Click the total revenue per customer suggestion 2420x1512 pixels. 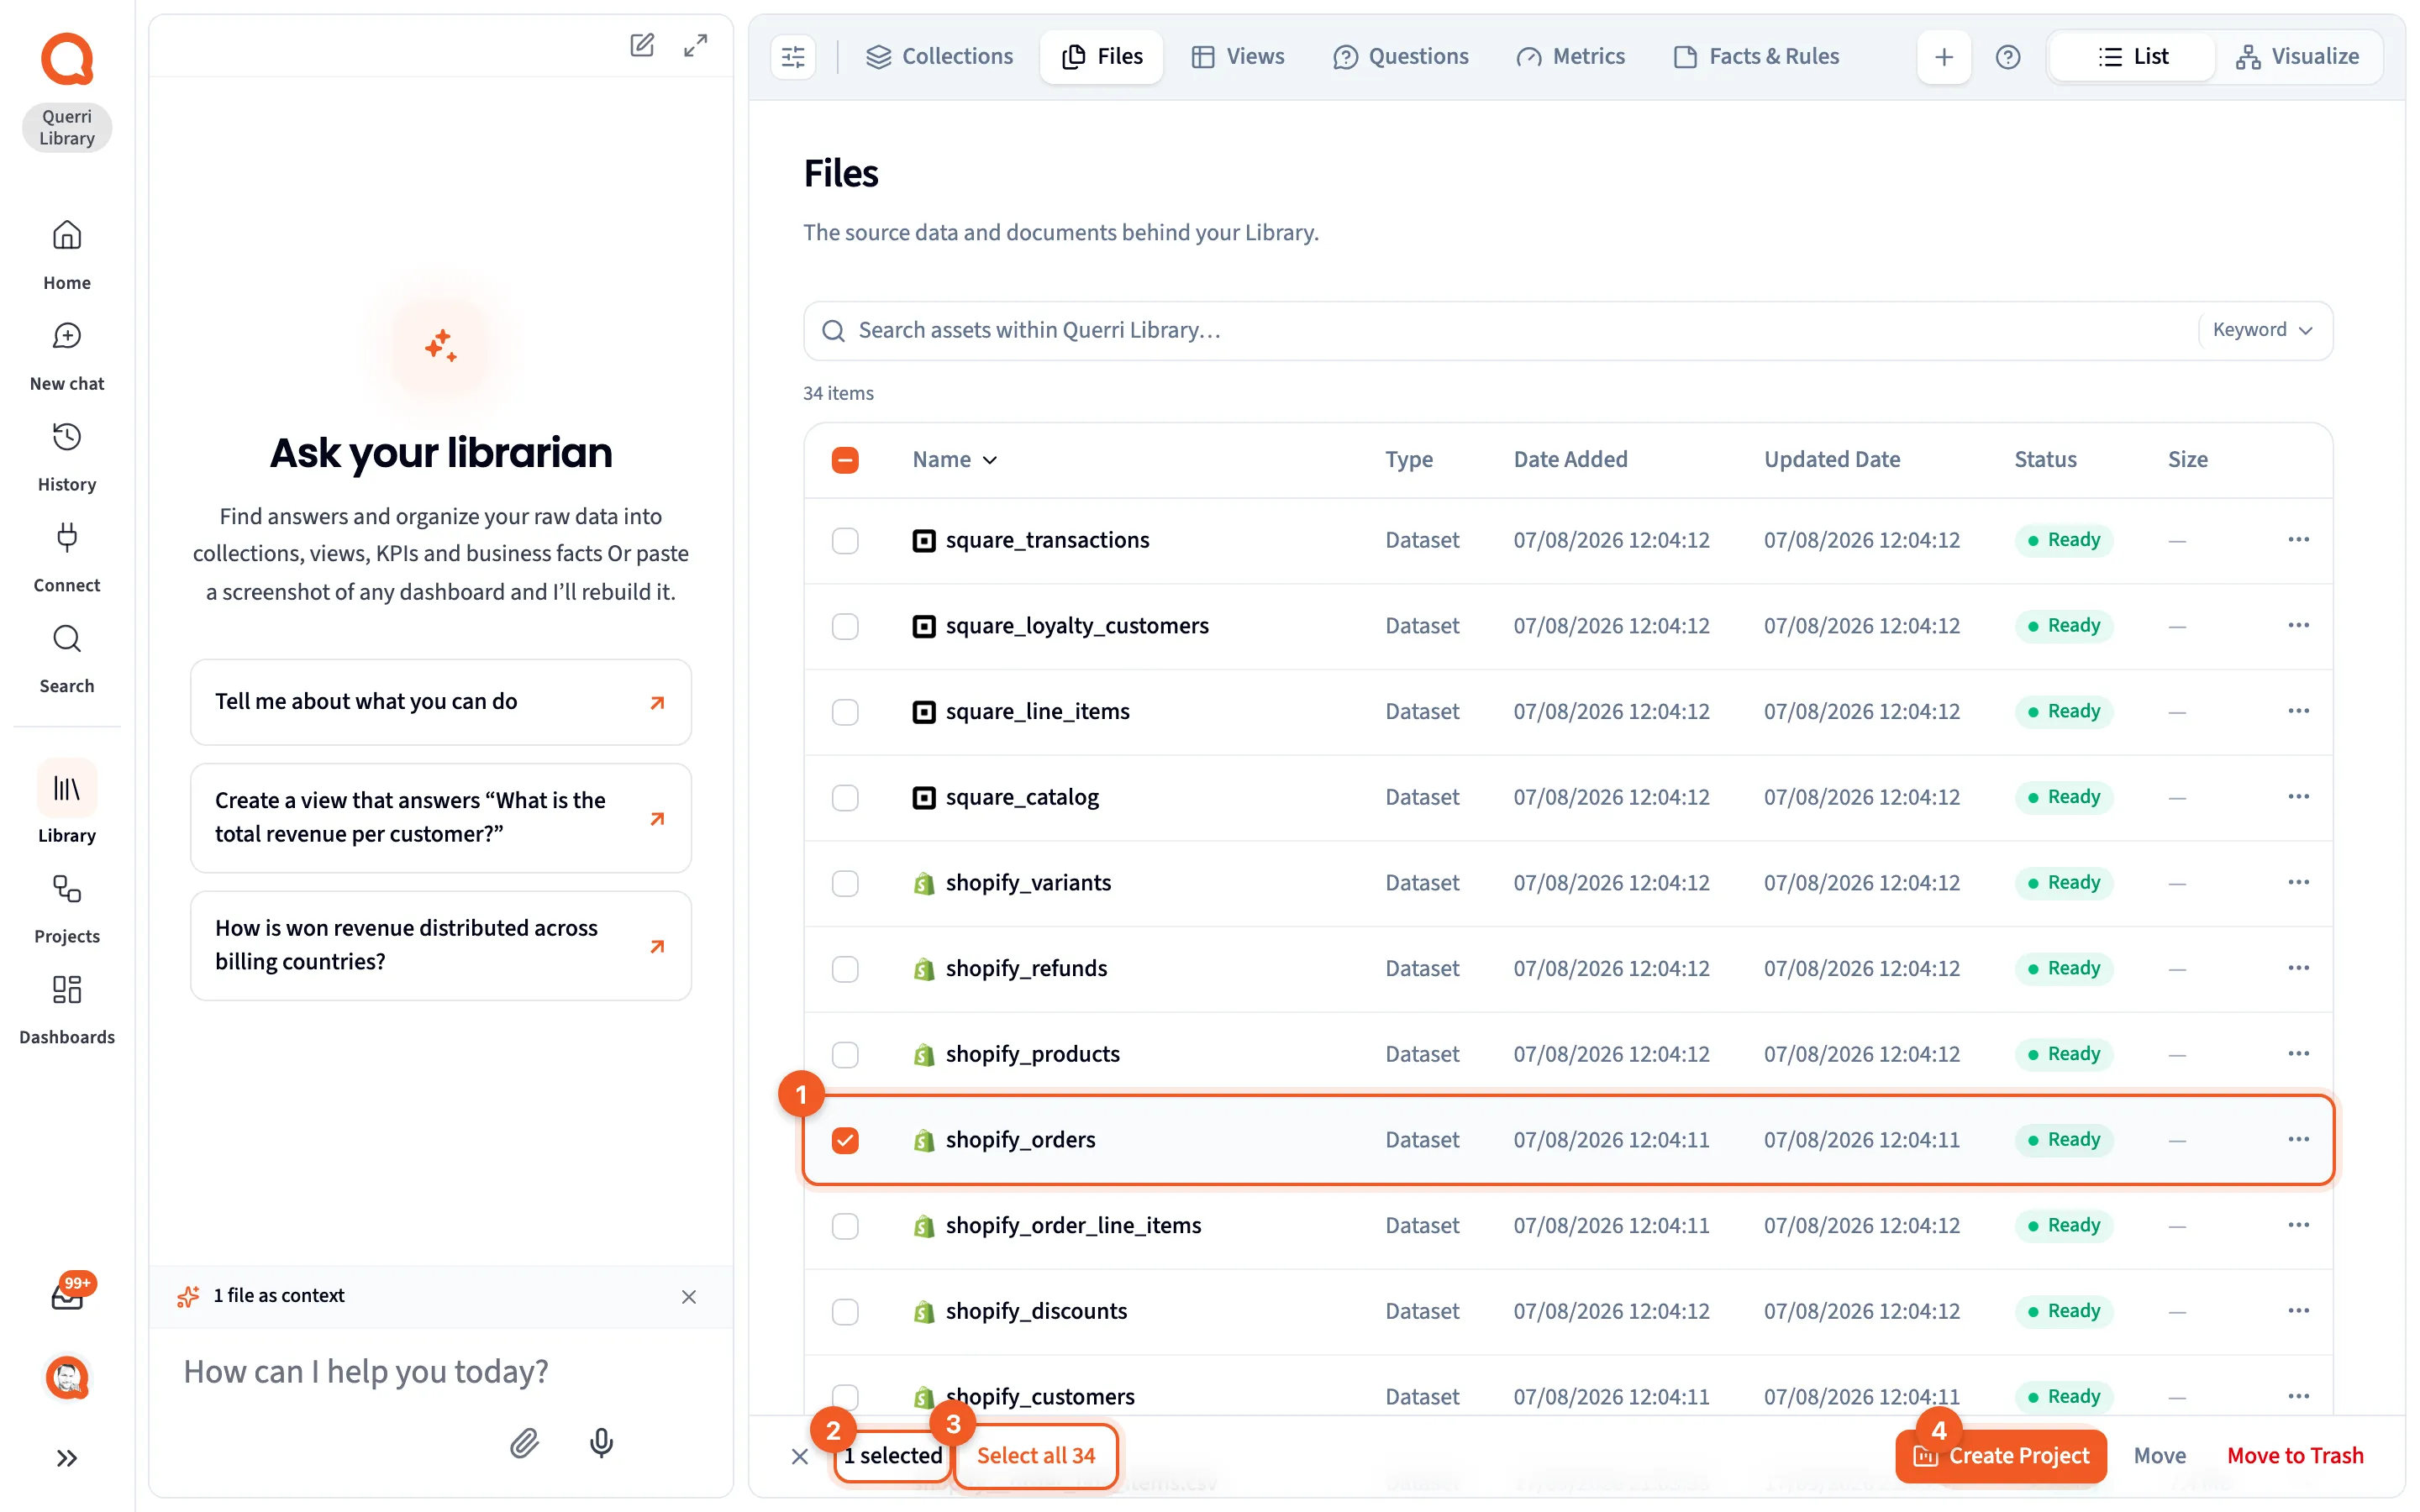[441, 818]
